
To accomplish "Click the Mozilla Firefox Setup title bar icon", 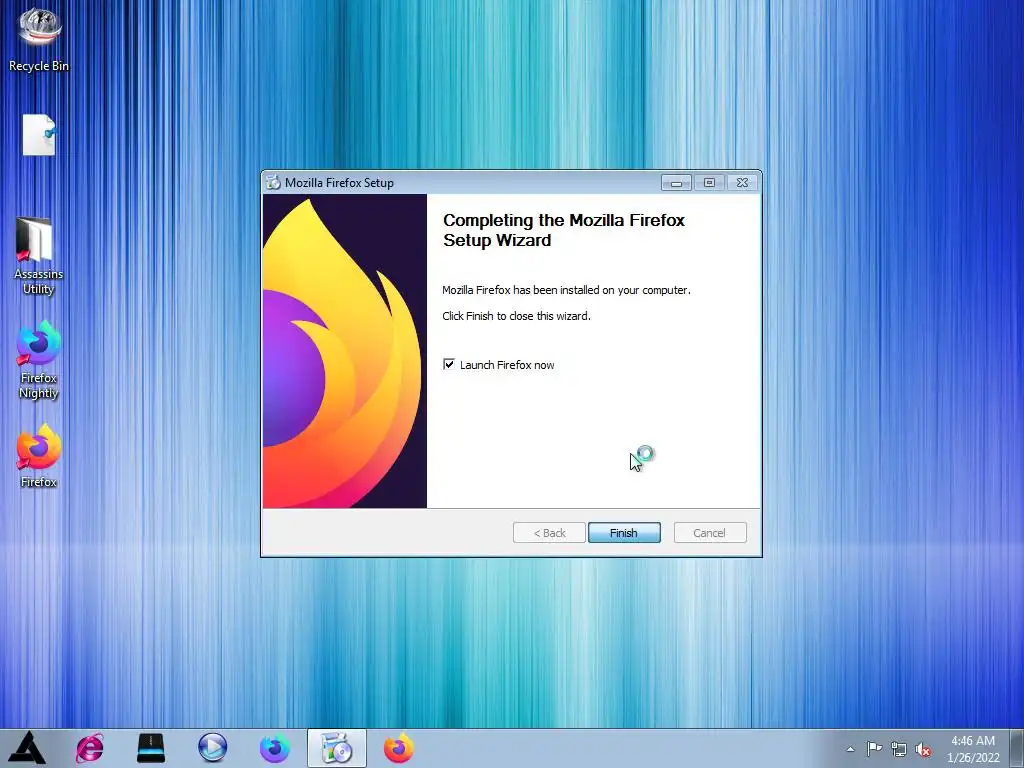I will pos(273,183).
